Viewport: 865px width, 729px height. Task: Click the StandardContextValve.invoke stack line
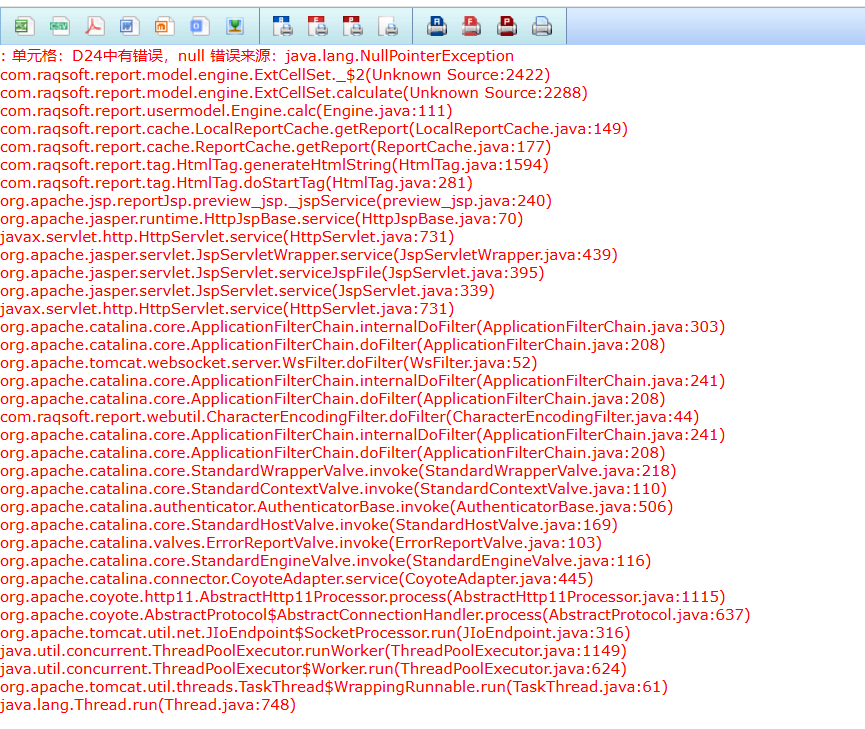point(334,489)
